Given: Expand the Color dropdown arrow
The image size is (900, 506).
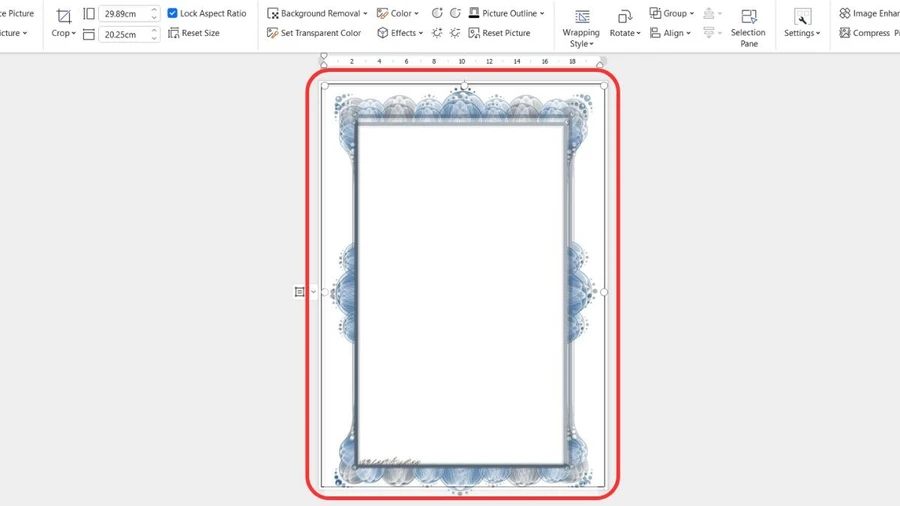Looking at the screenshot, I should tap(416, 13).
